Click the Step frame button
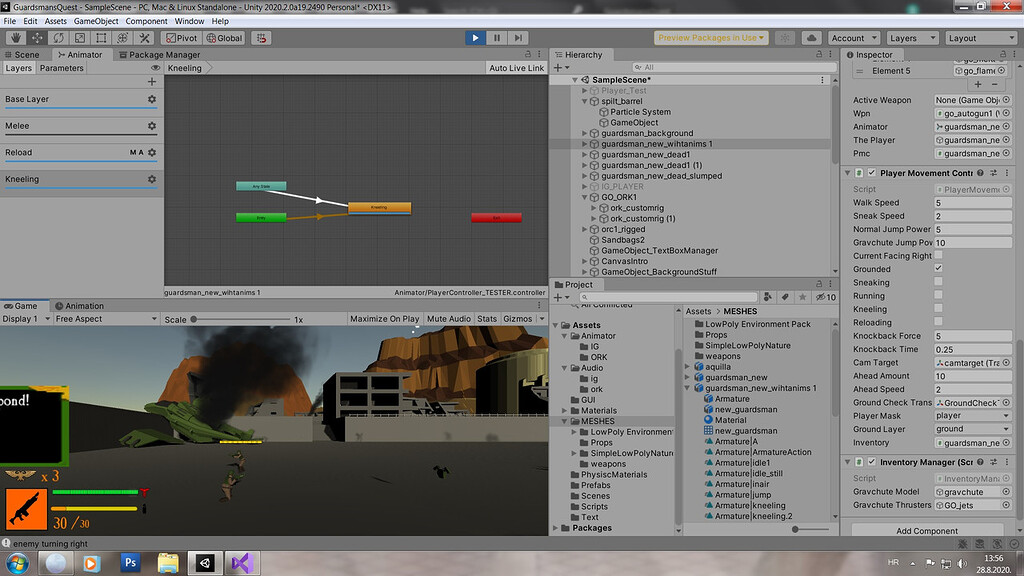1024x576 pixels. point(518,37)
